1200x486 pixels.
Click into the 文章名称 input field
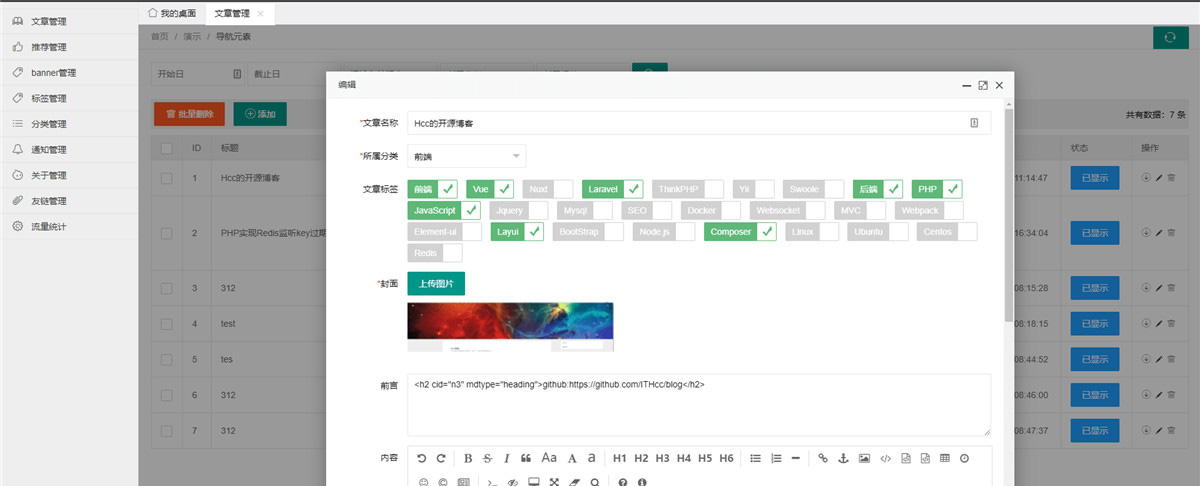point(690,122)
